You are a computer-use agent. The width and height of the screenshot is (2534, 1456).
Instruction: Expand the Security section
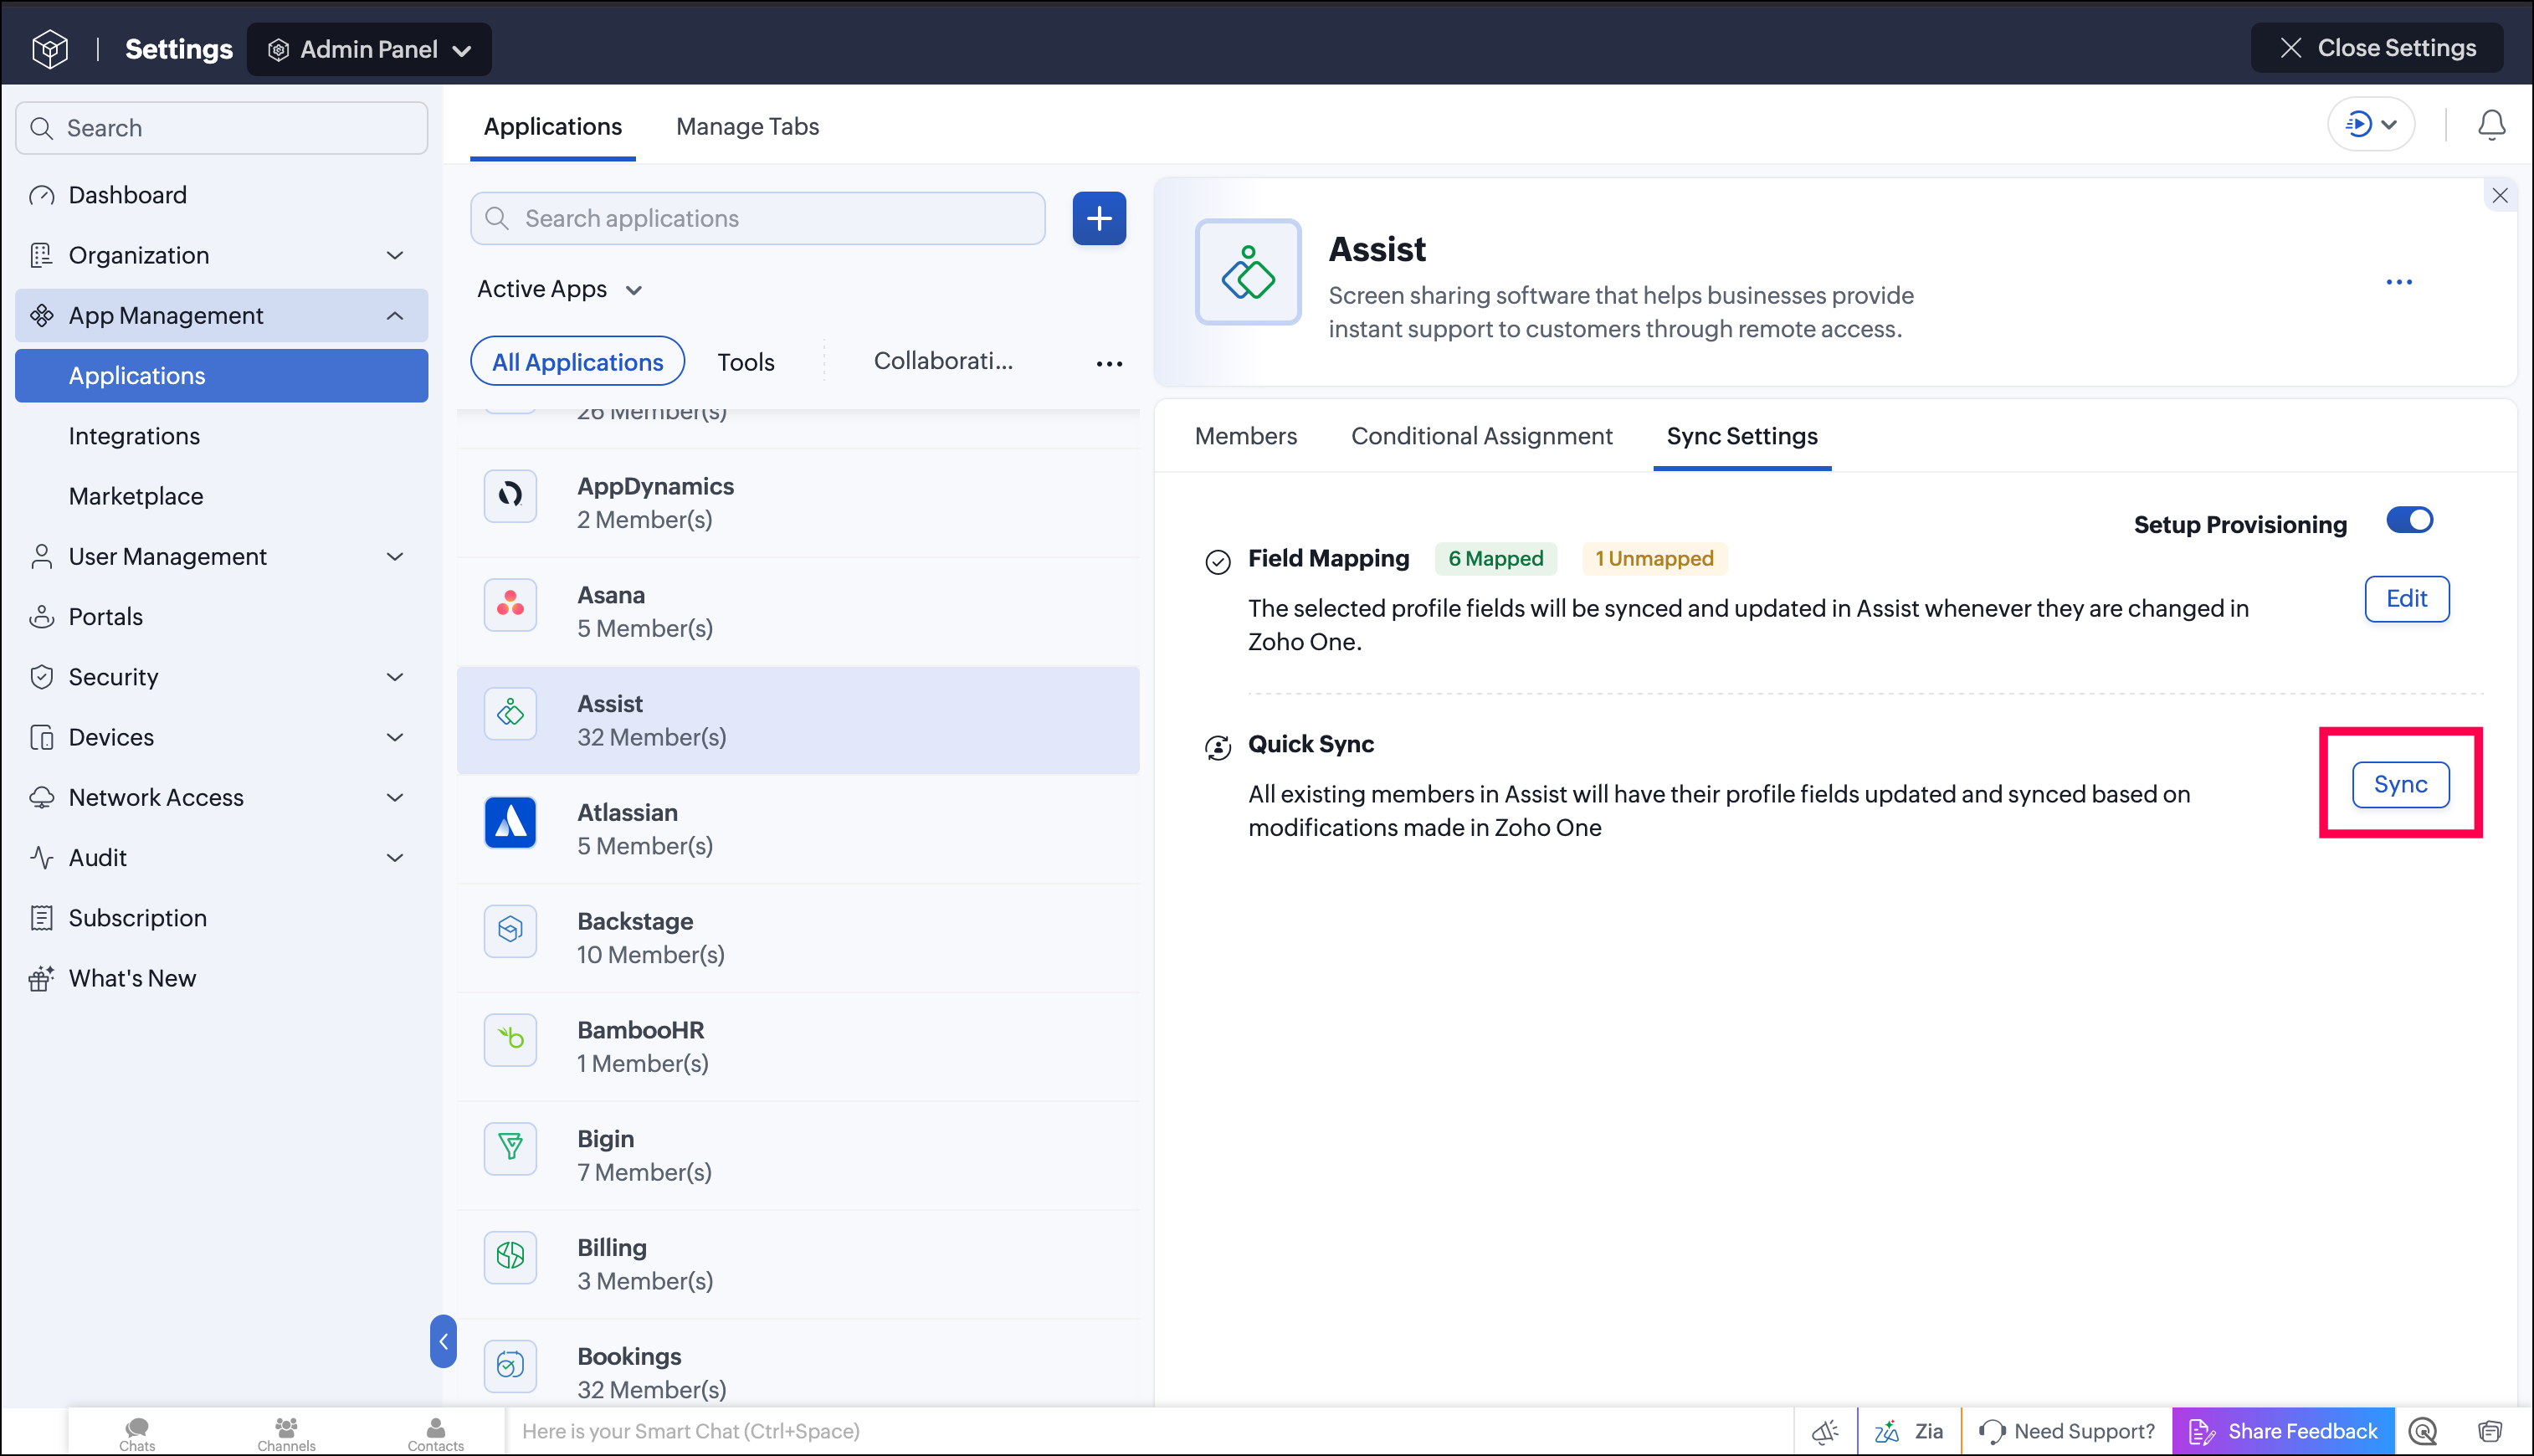[222, 677]
